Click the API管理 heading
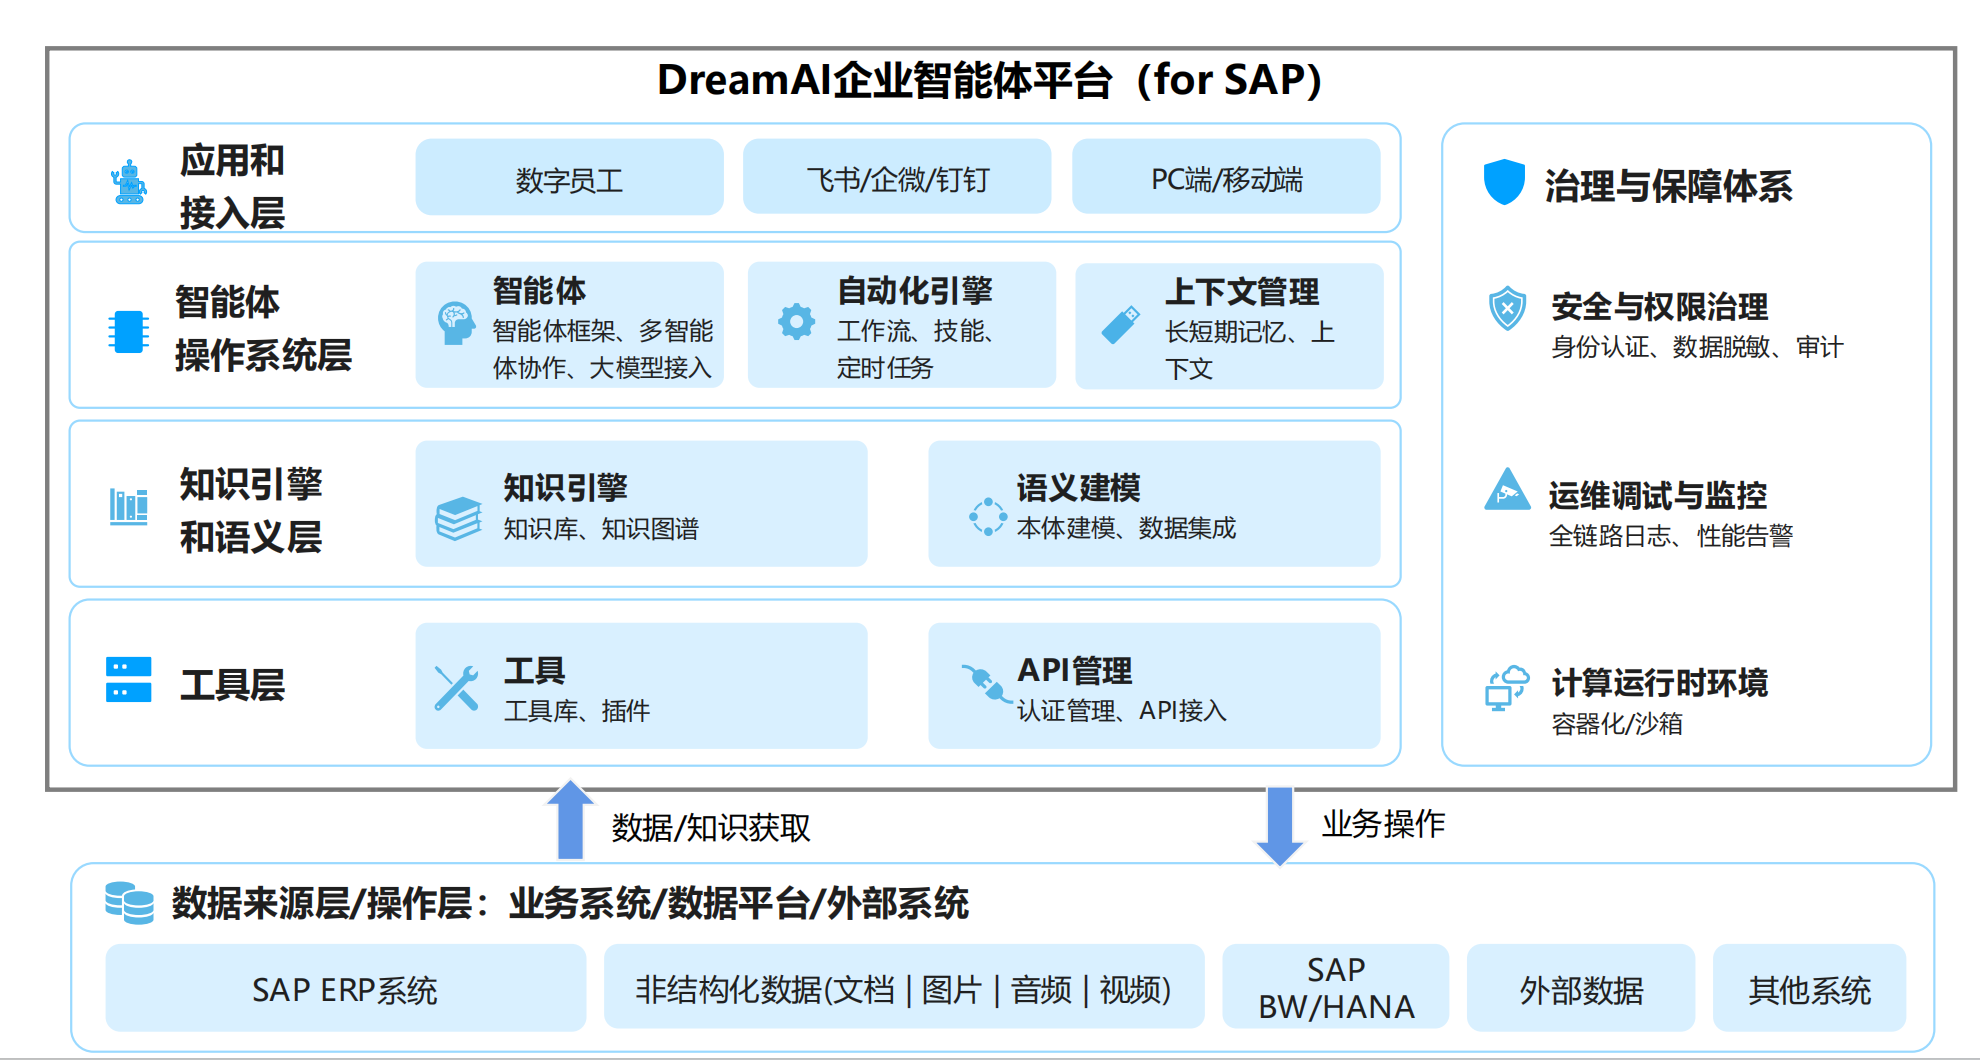Viewport: 1980px width, 1060px height. pos(1075,670)
